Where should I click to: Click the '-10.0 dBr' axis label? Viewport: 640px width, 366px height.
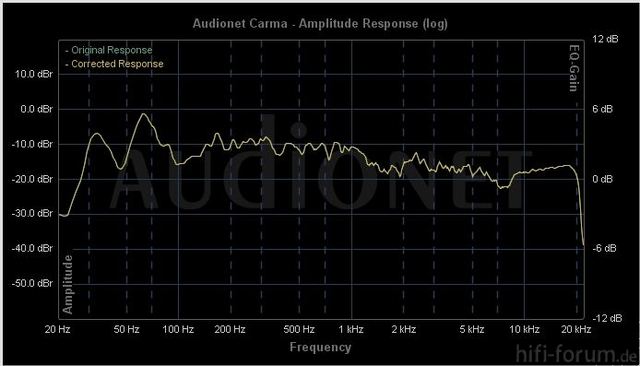(32, 144)
